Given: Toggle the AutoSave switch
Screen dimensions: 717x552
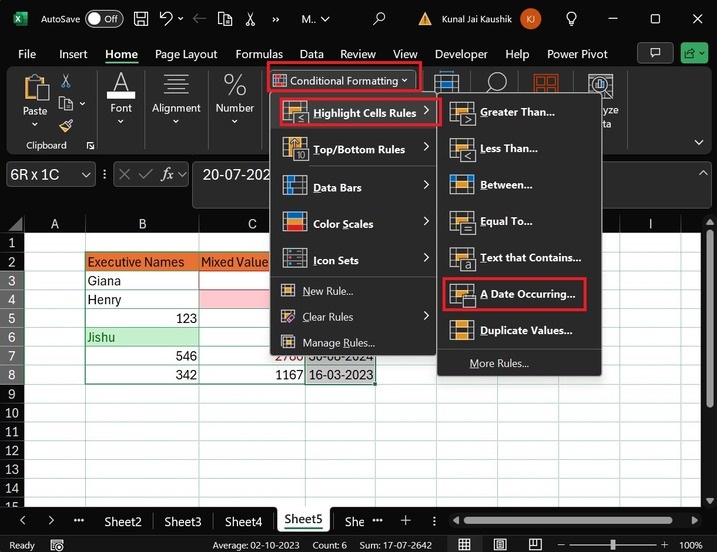Looking at the screenshot, I should pos(104,18).
